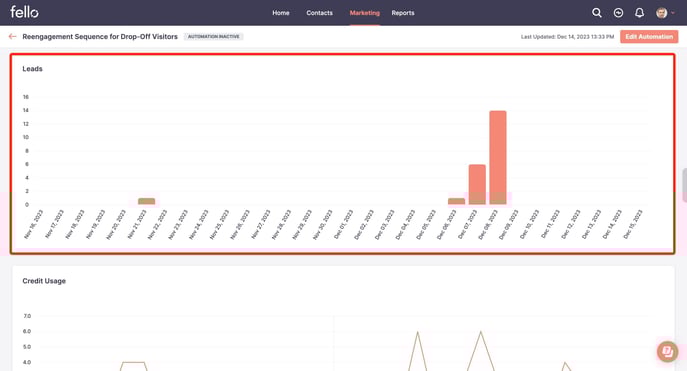
Task: Click the Dec 15, 2023 axis label
Action: [633, 224]
